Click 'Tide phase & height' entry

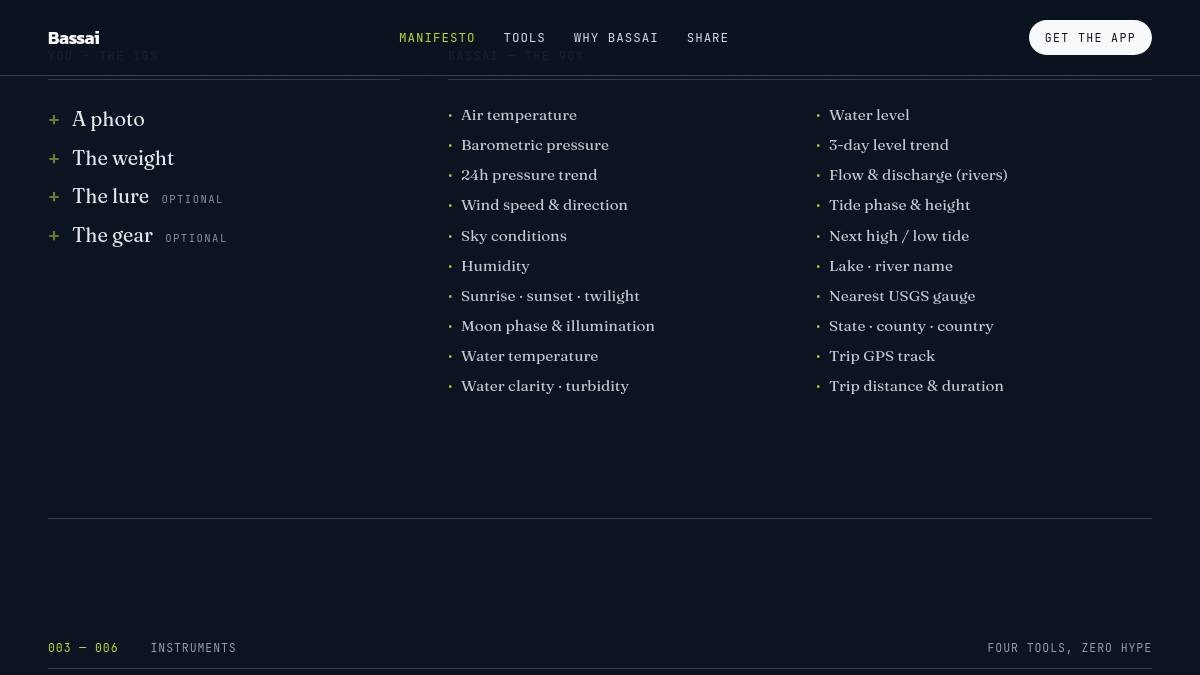click(900, 205)
